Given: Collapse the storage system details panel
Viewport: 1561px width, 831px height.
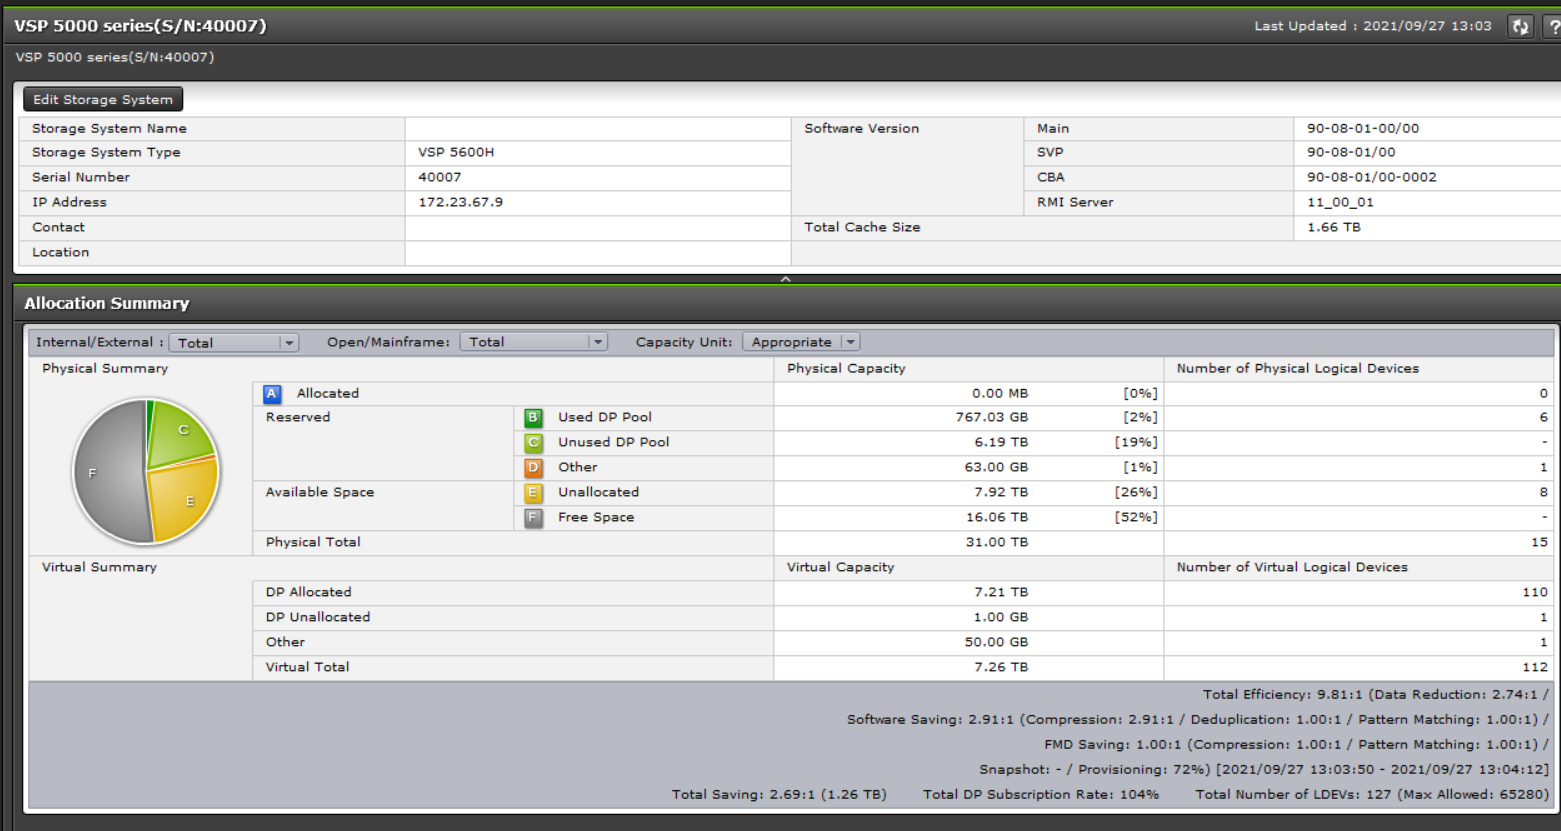Looking at the screenshot, I should coord(786,279).
